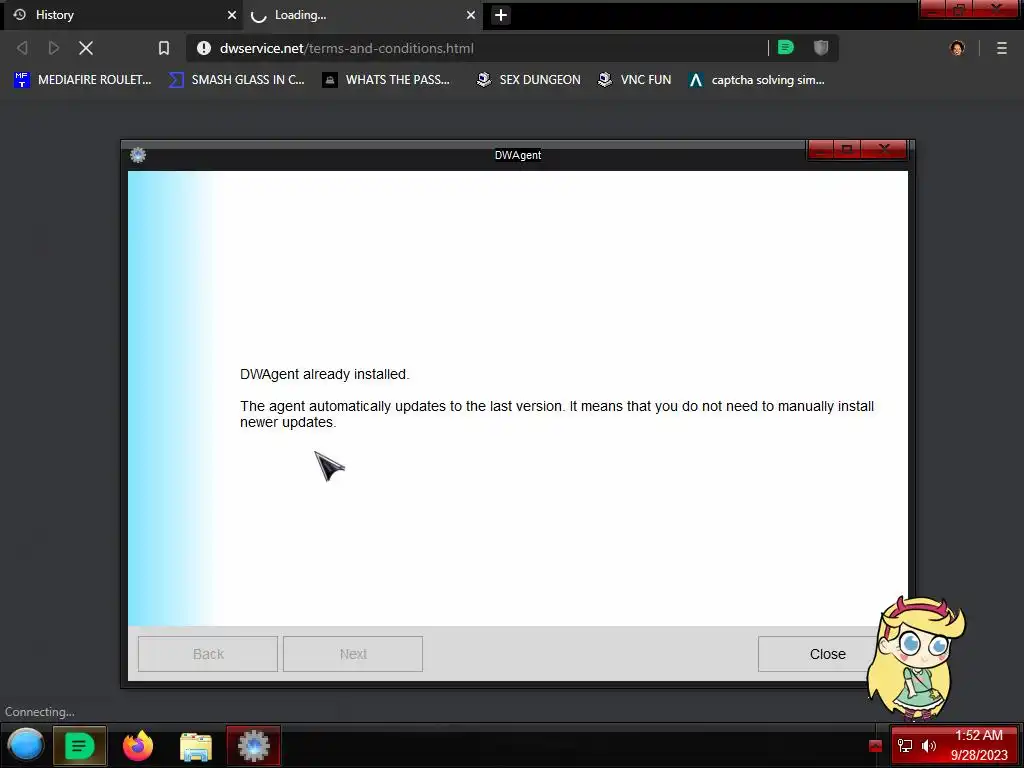This screenshot has width=1024, height=768.
Task: Click the Back button in DWAgent
Action: (208, 654)
